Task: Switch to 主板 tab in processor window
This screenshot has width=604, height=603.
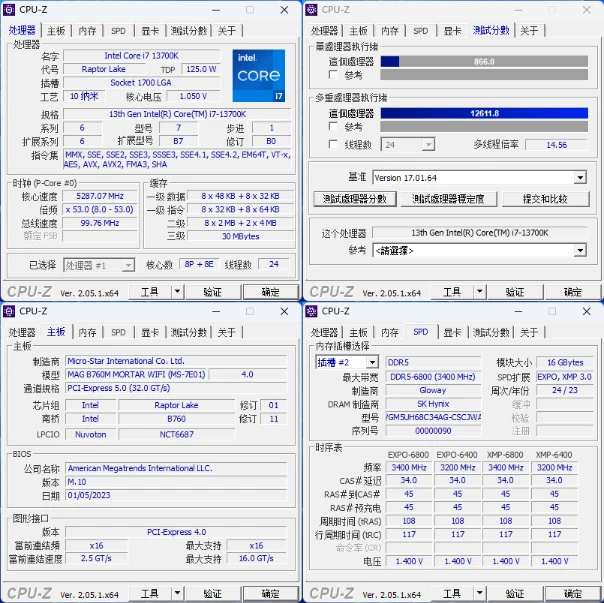Action: (56, 31)
